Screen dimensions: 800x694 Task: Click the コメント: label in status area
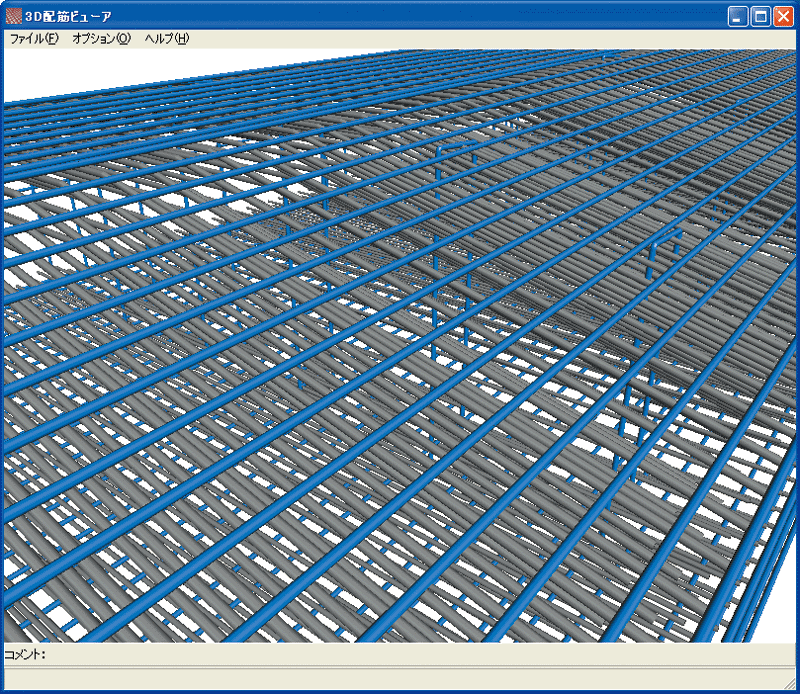(25, 654)
